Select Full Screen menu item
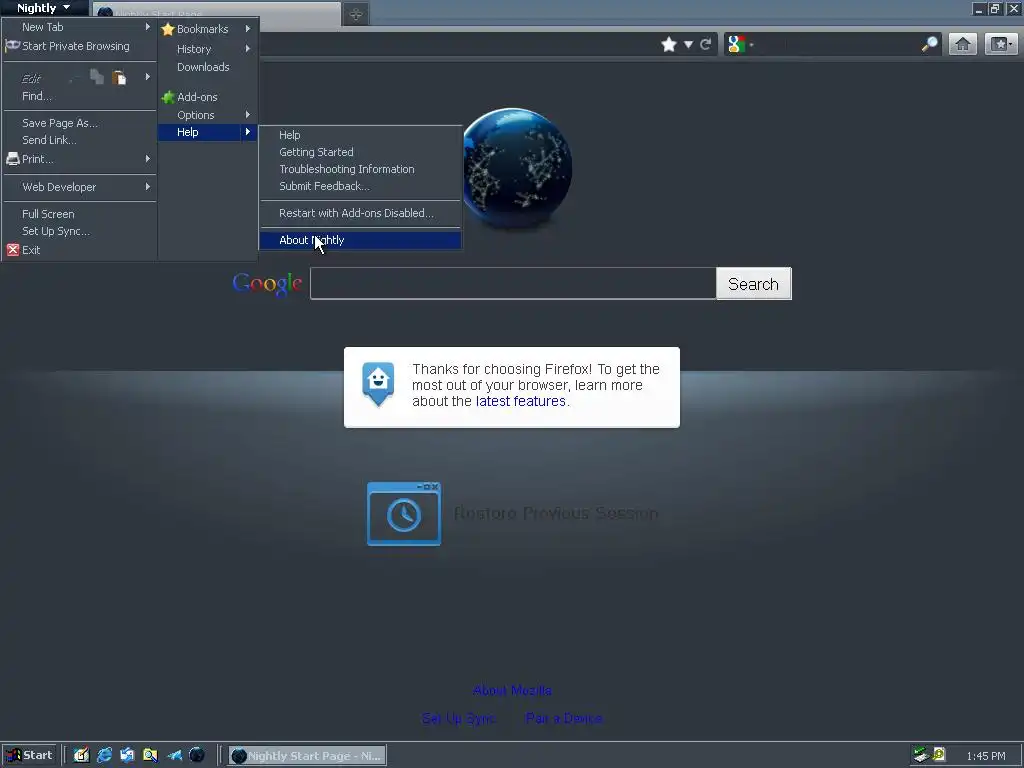The image size is (1024, 768). point(78,214)
